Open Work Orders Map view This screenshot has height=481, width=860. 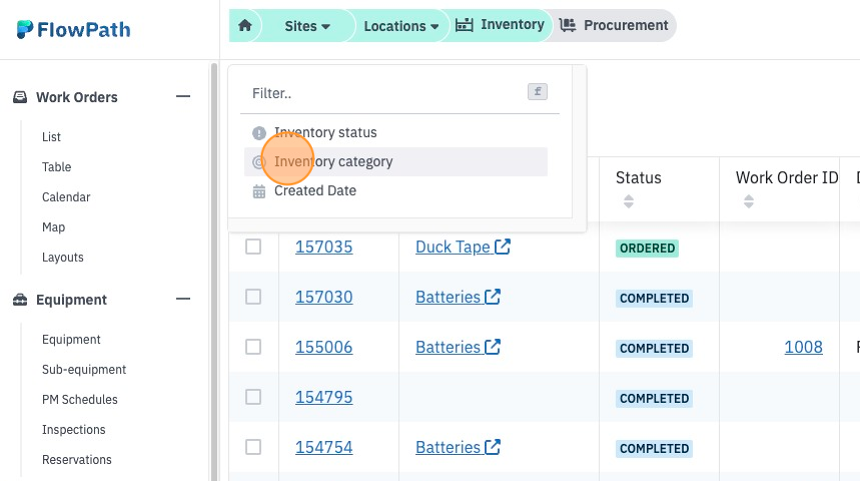(x=53, y=227)
